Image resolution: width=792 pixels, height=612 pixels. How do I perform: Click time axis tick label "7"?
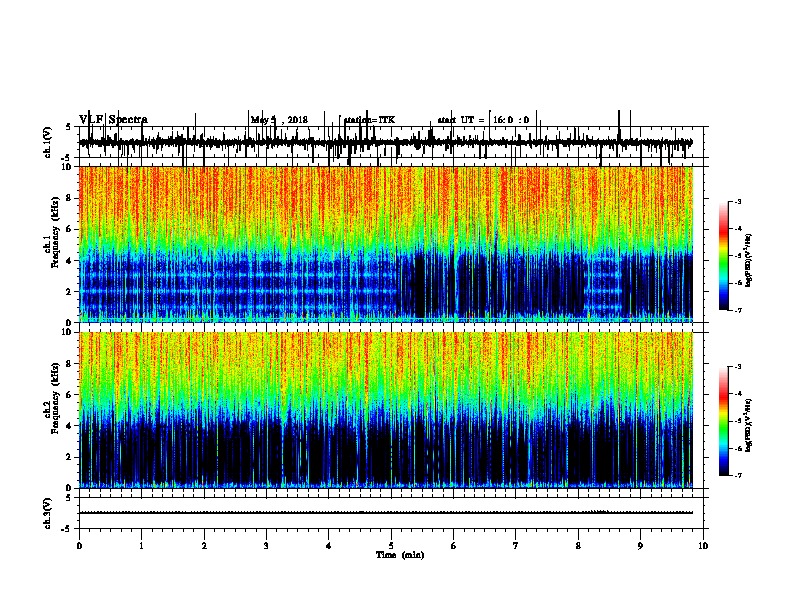click(516, 546)
